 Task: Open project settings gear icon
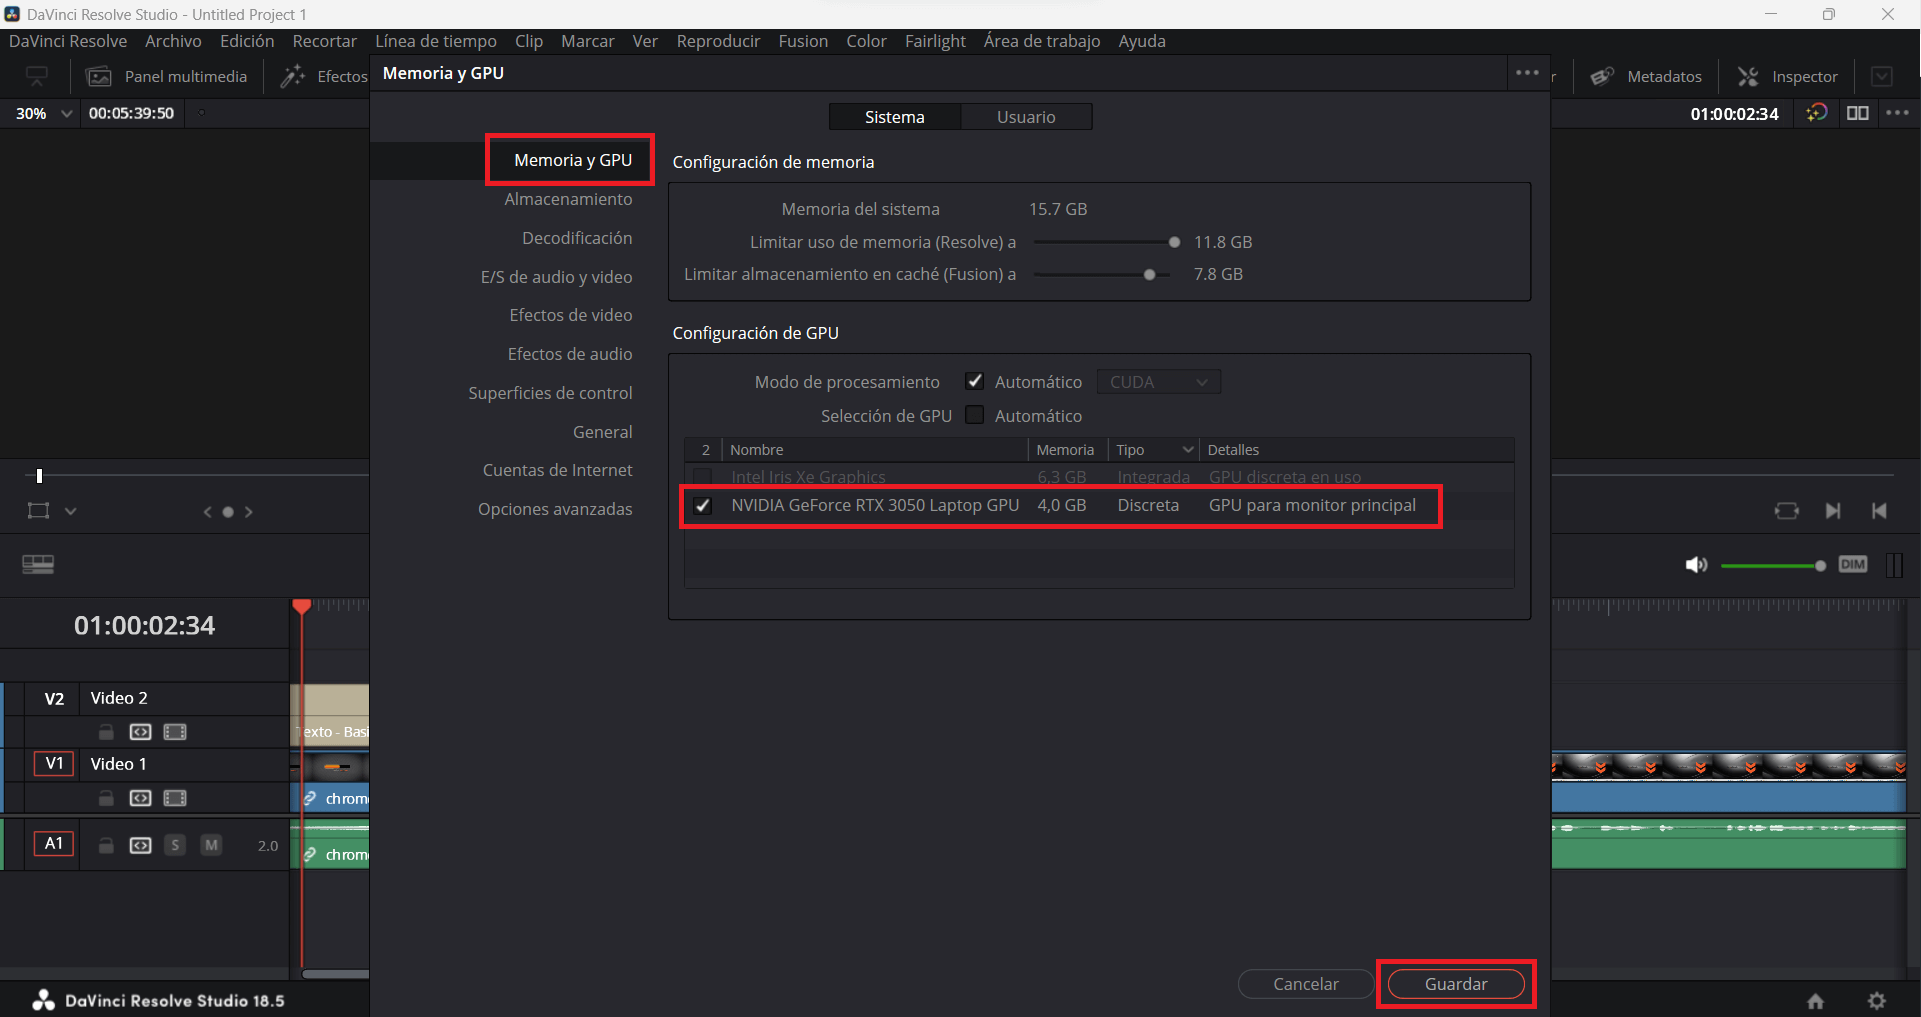click(1877, 1000)
